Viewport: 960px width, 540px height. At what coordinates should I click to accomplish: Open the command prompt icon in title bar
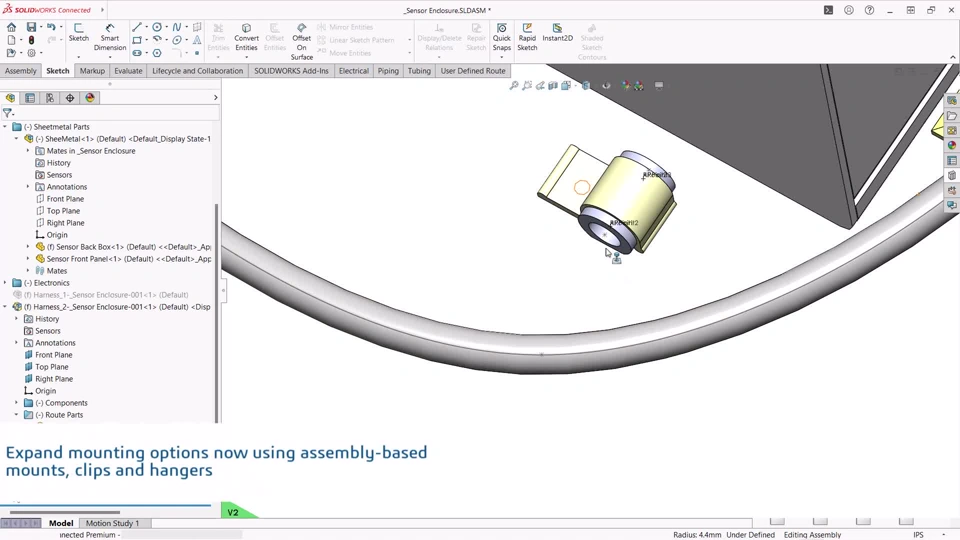click(828, 10)
